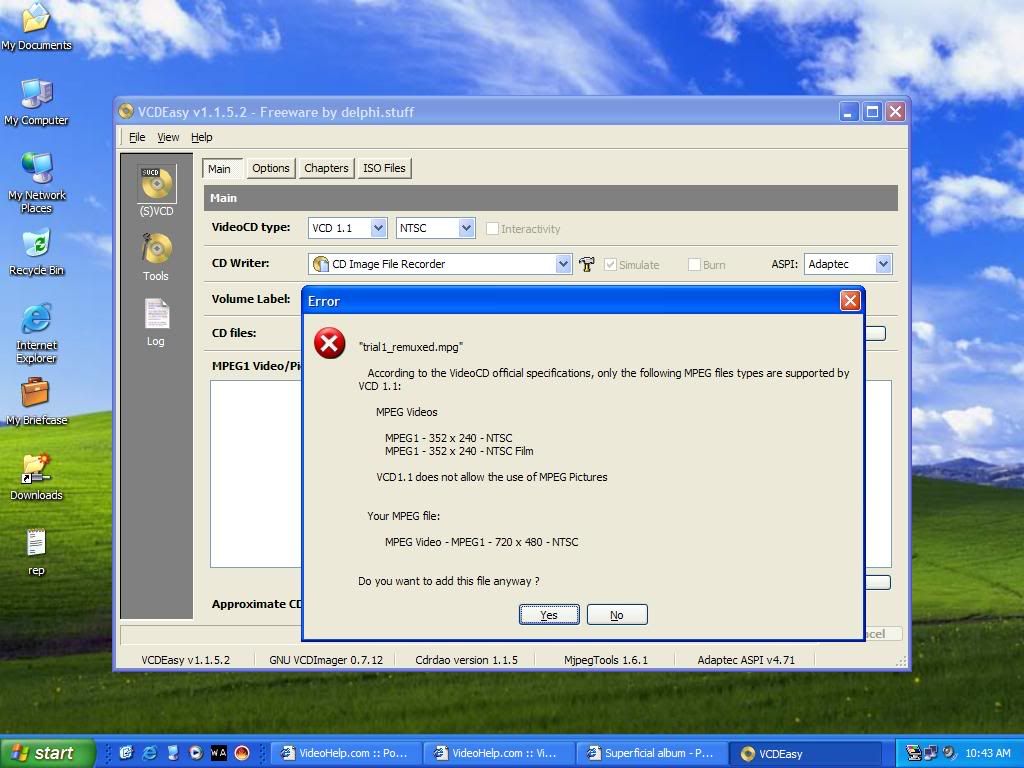Click the "MPEG1 - 352 x 240 - NTSC Film" line
The width and height of the screenshot is (1024, 768).
coord(459,451)
